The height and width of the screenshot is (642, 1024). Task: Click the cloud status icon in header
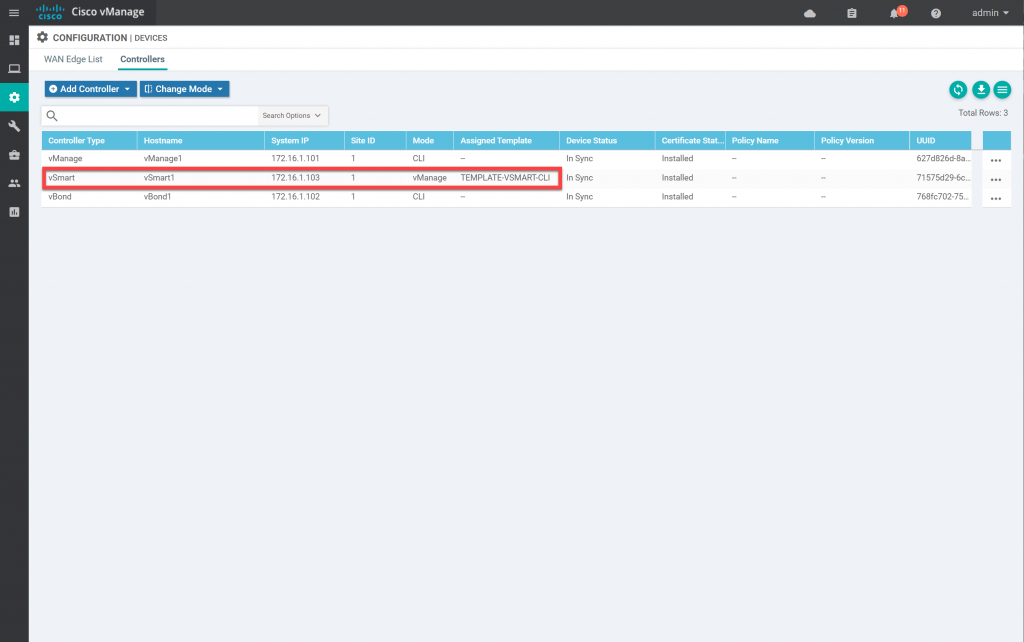coord(809,13)
